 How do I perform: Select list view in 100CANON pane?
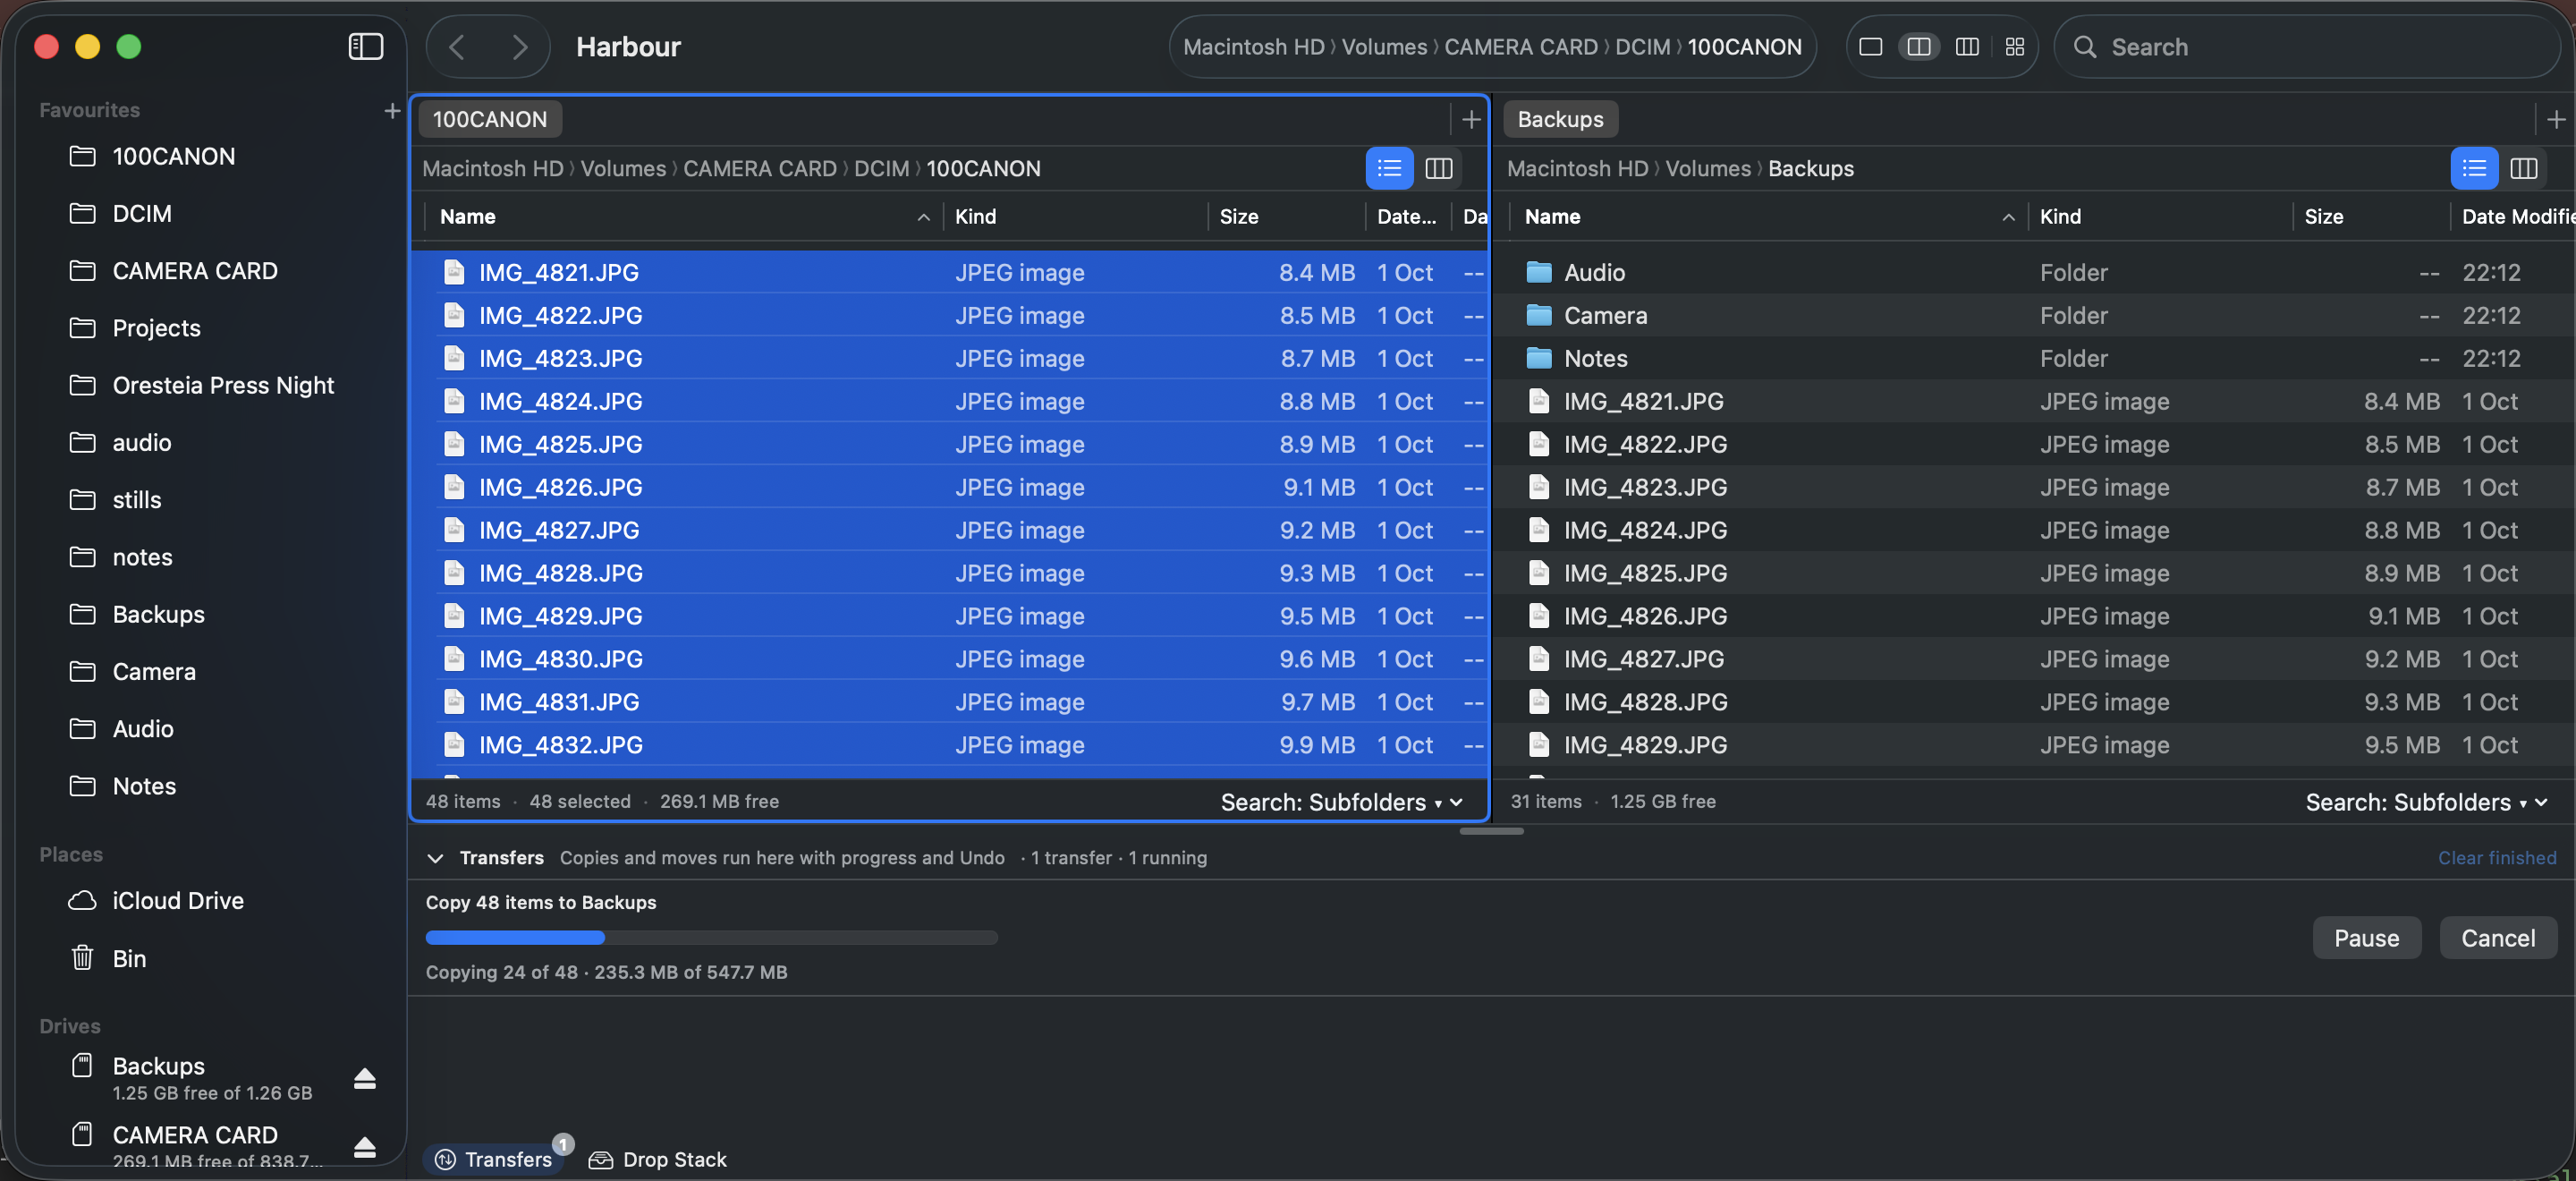coord(1389,168)
